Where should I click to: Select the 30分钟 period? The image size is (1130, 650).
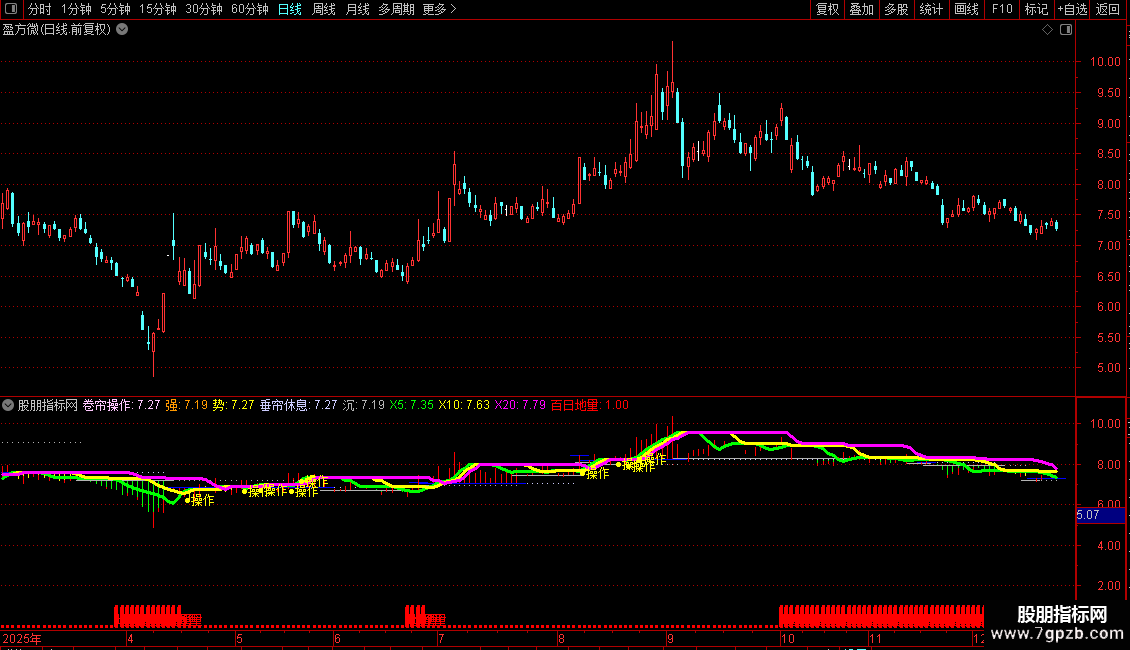coord(204,9)
